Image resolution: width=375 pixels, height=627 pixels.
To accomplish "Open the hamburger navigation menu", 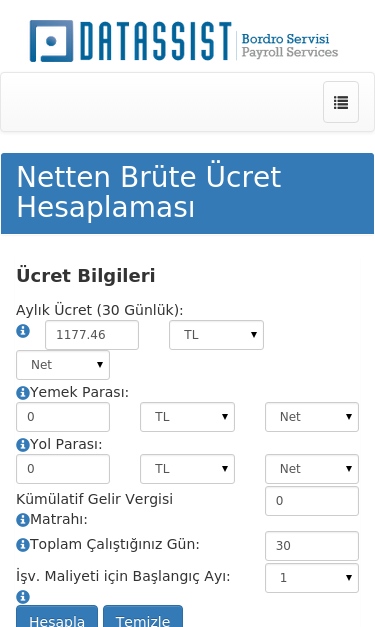I will (341, 102).
